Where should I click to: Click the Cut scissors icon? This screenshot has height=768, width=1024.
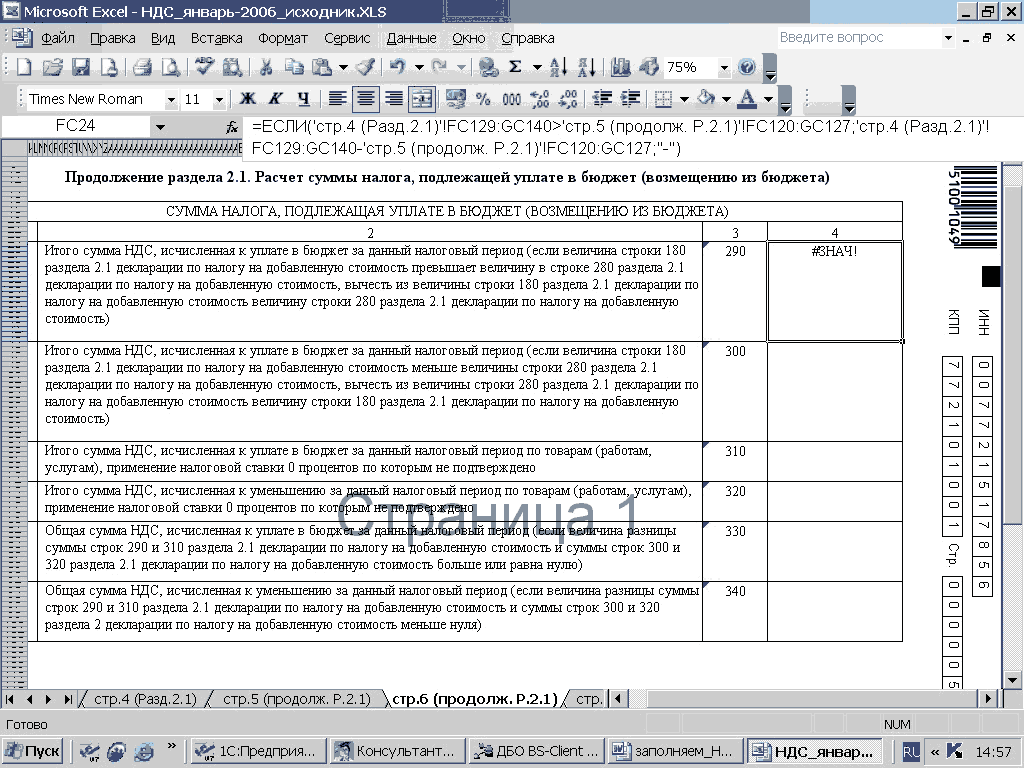coord(266,68)
